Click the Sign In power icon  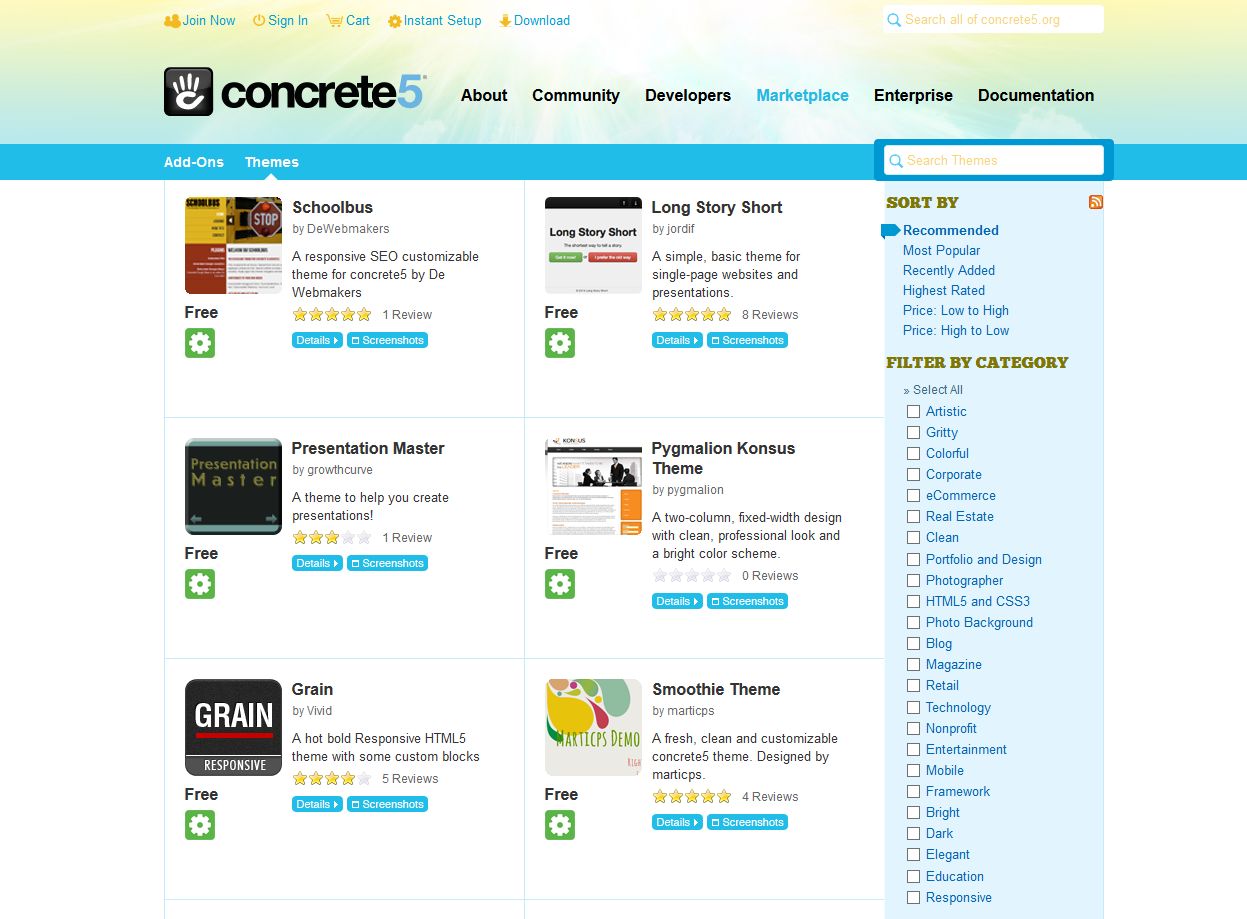pos(259,21)
